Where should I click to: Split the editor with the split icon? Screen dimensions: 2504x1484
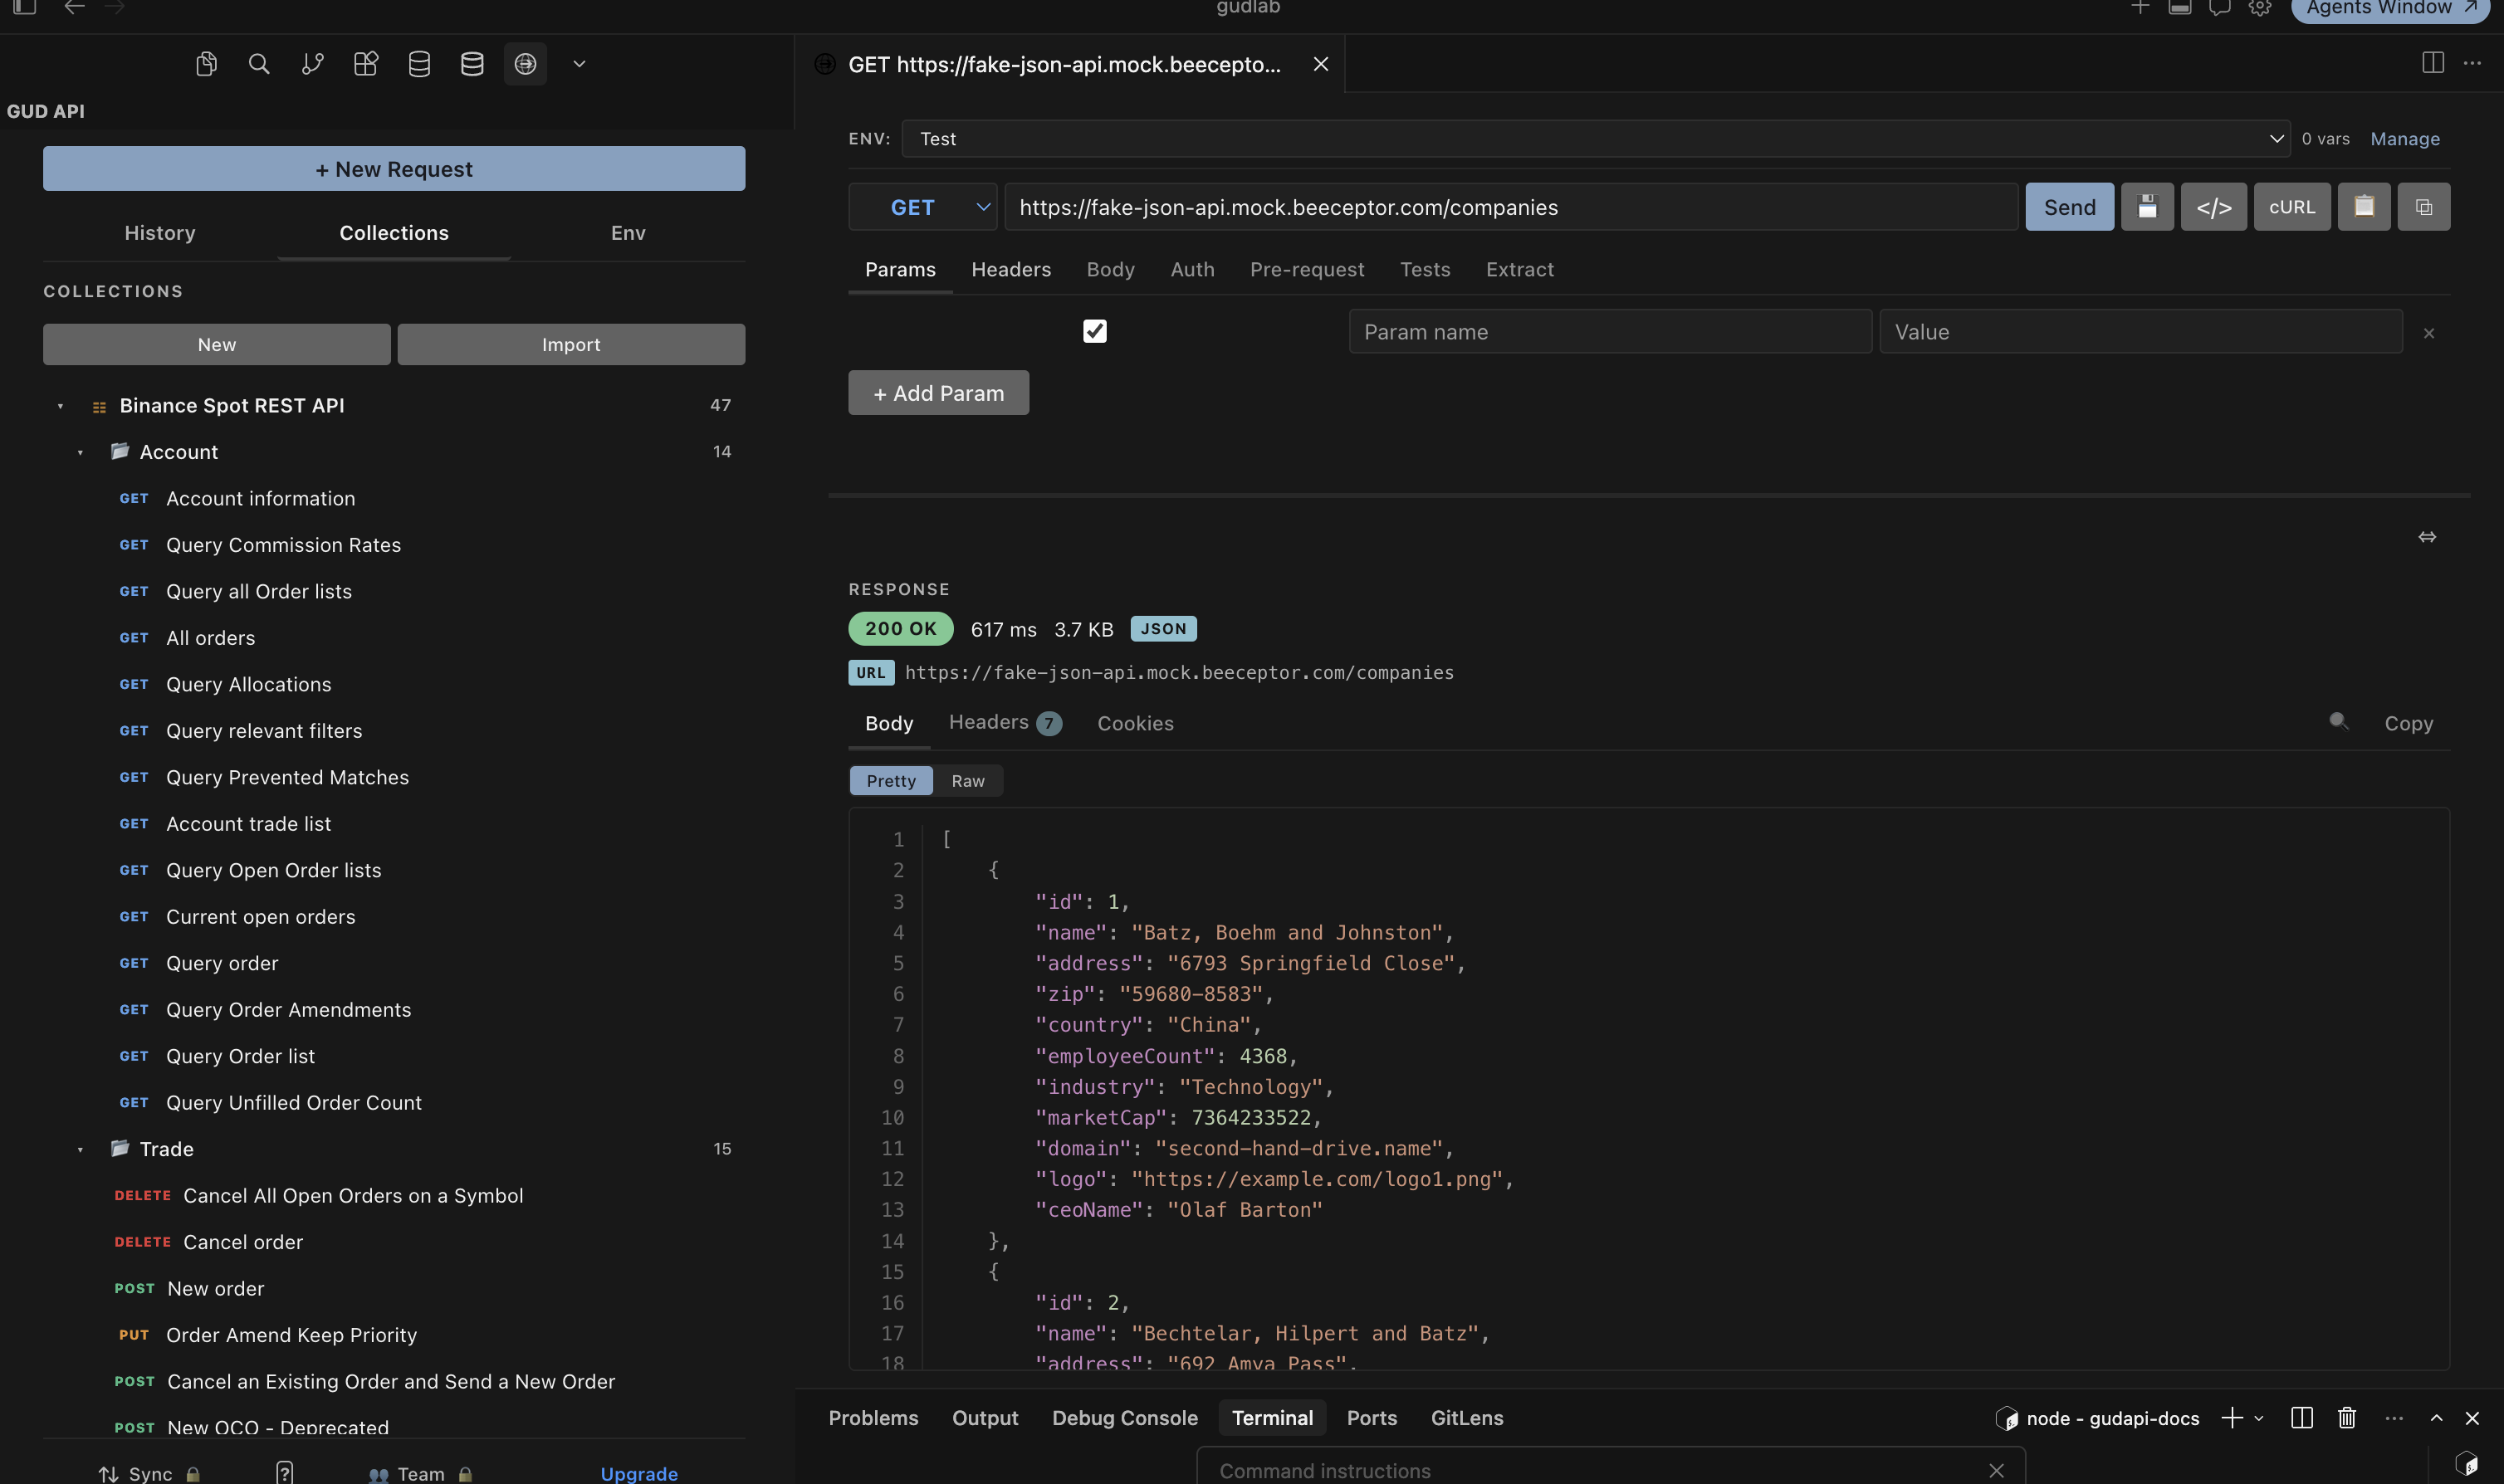[x=2433, y=63]
